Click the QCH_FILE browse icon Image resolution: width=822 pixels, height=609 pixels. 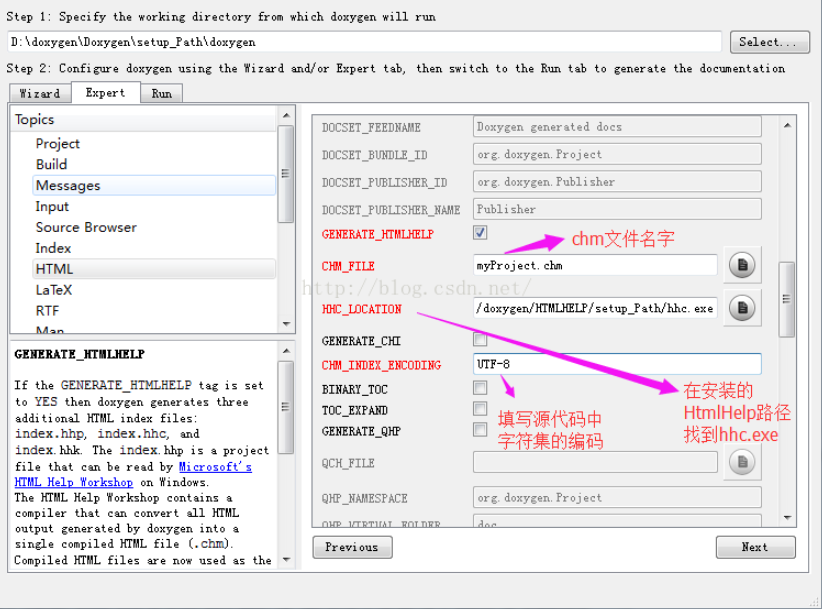[742, 462]
